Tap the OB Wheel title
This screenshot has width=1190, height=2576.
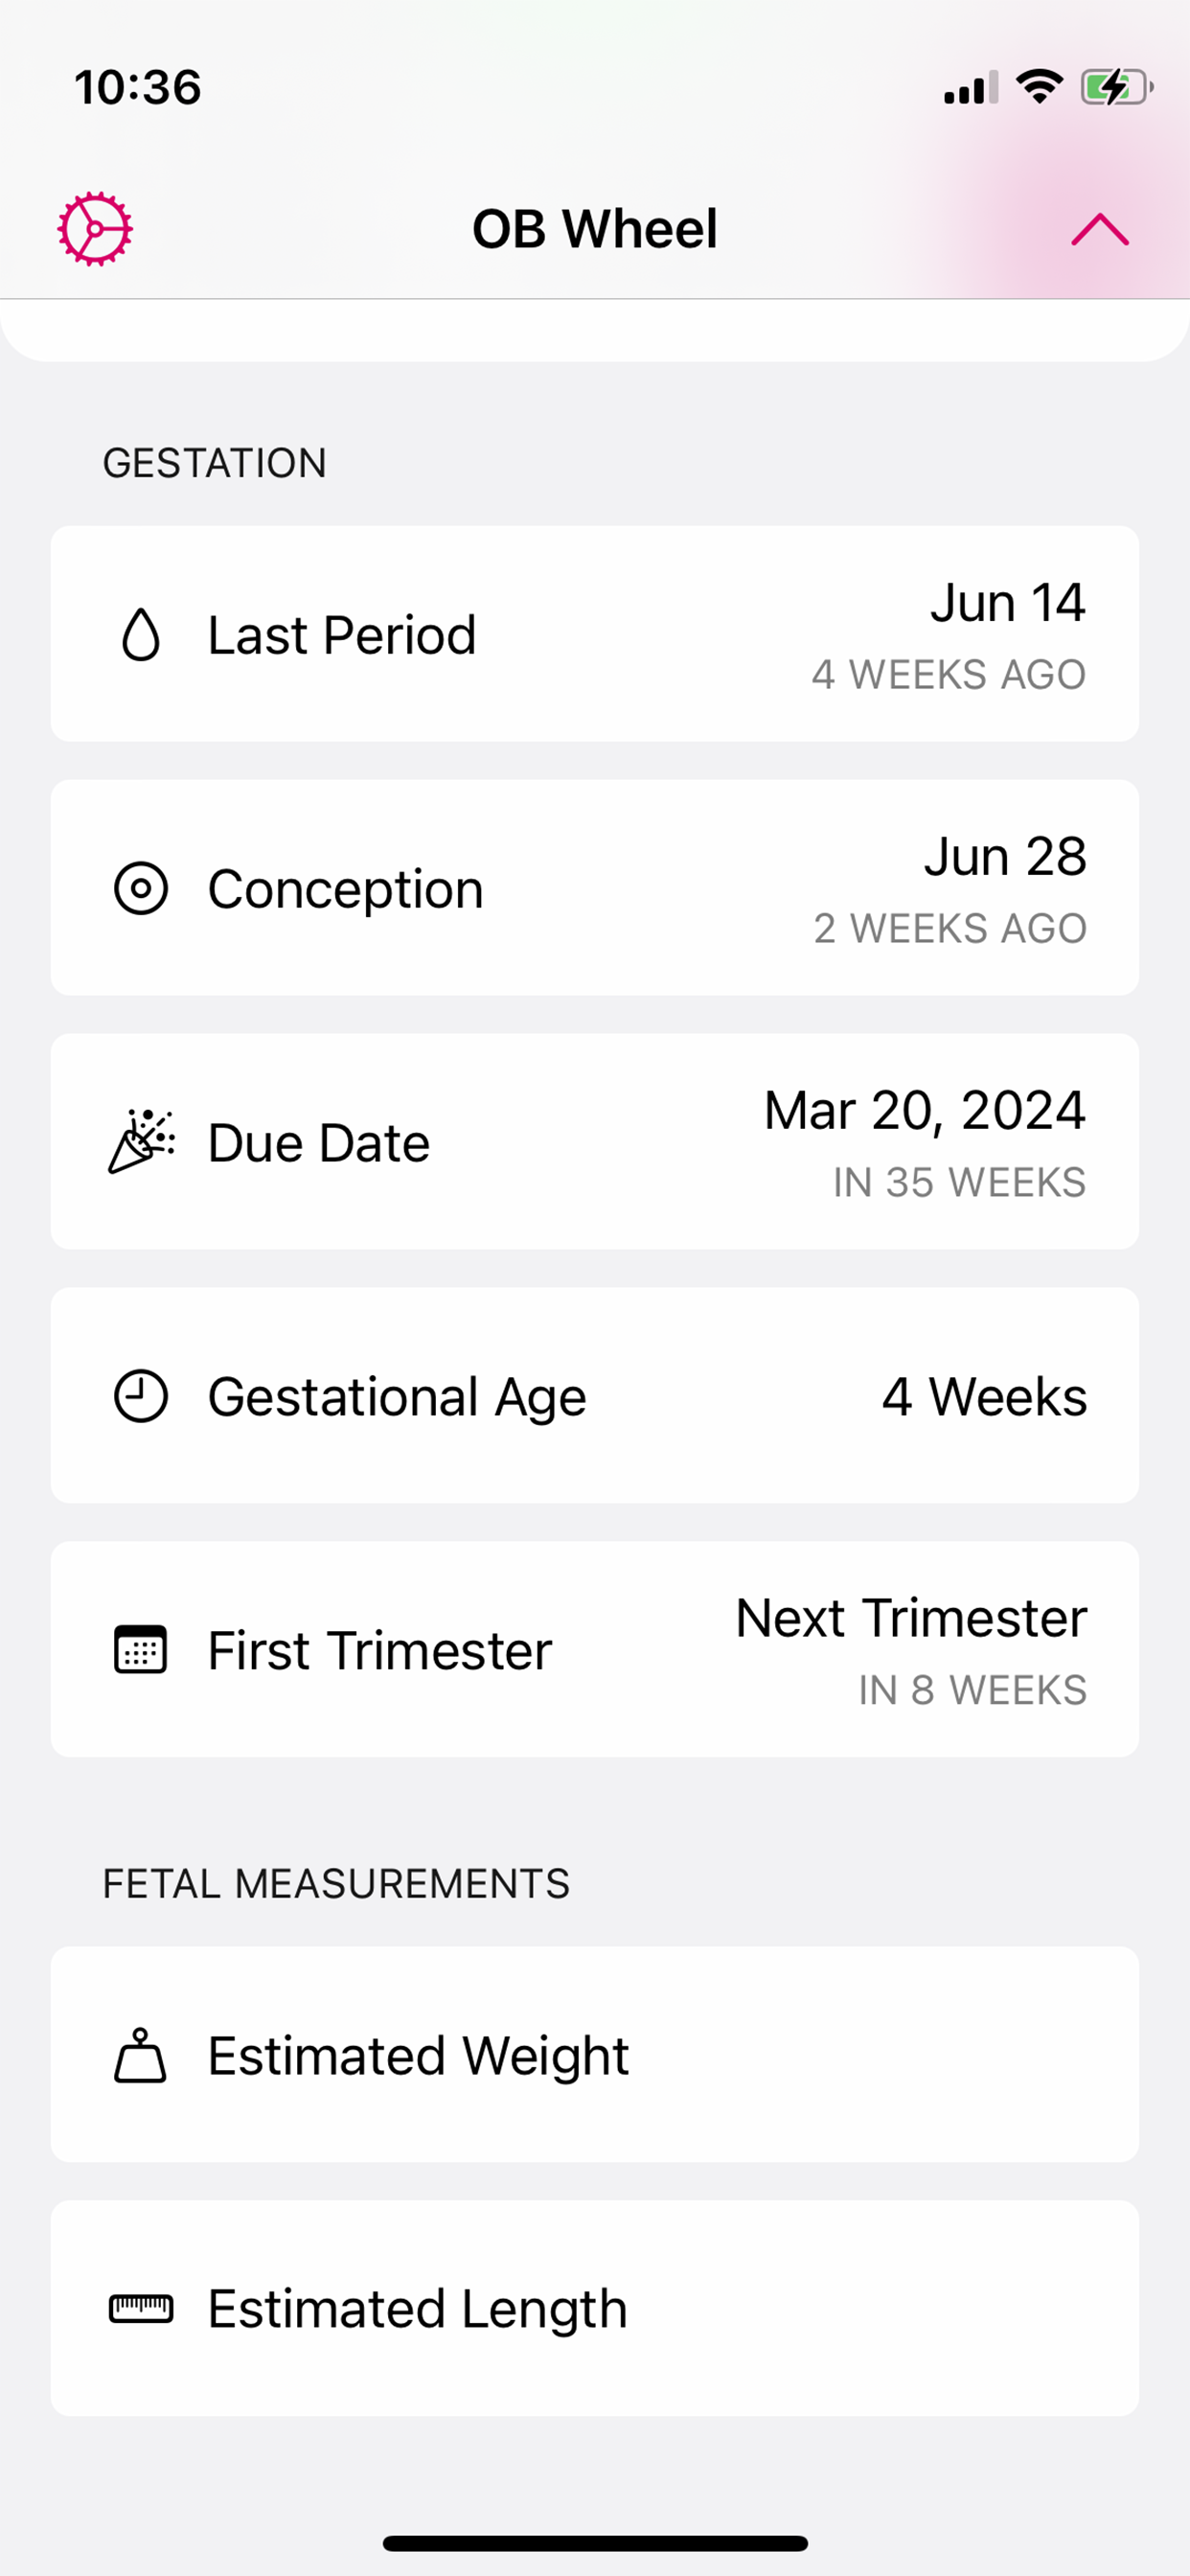[x=595, y=229]
